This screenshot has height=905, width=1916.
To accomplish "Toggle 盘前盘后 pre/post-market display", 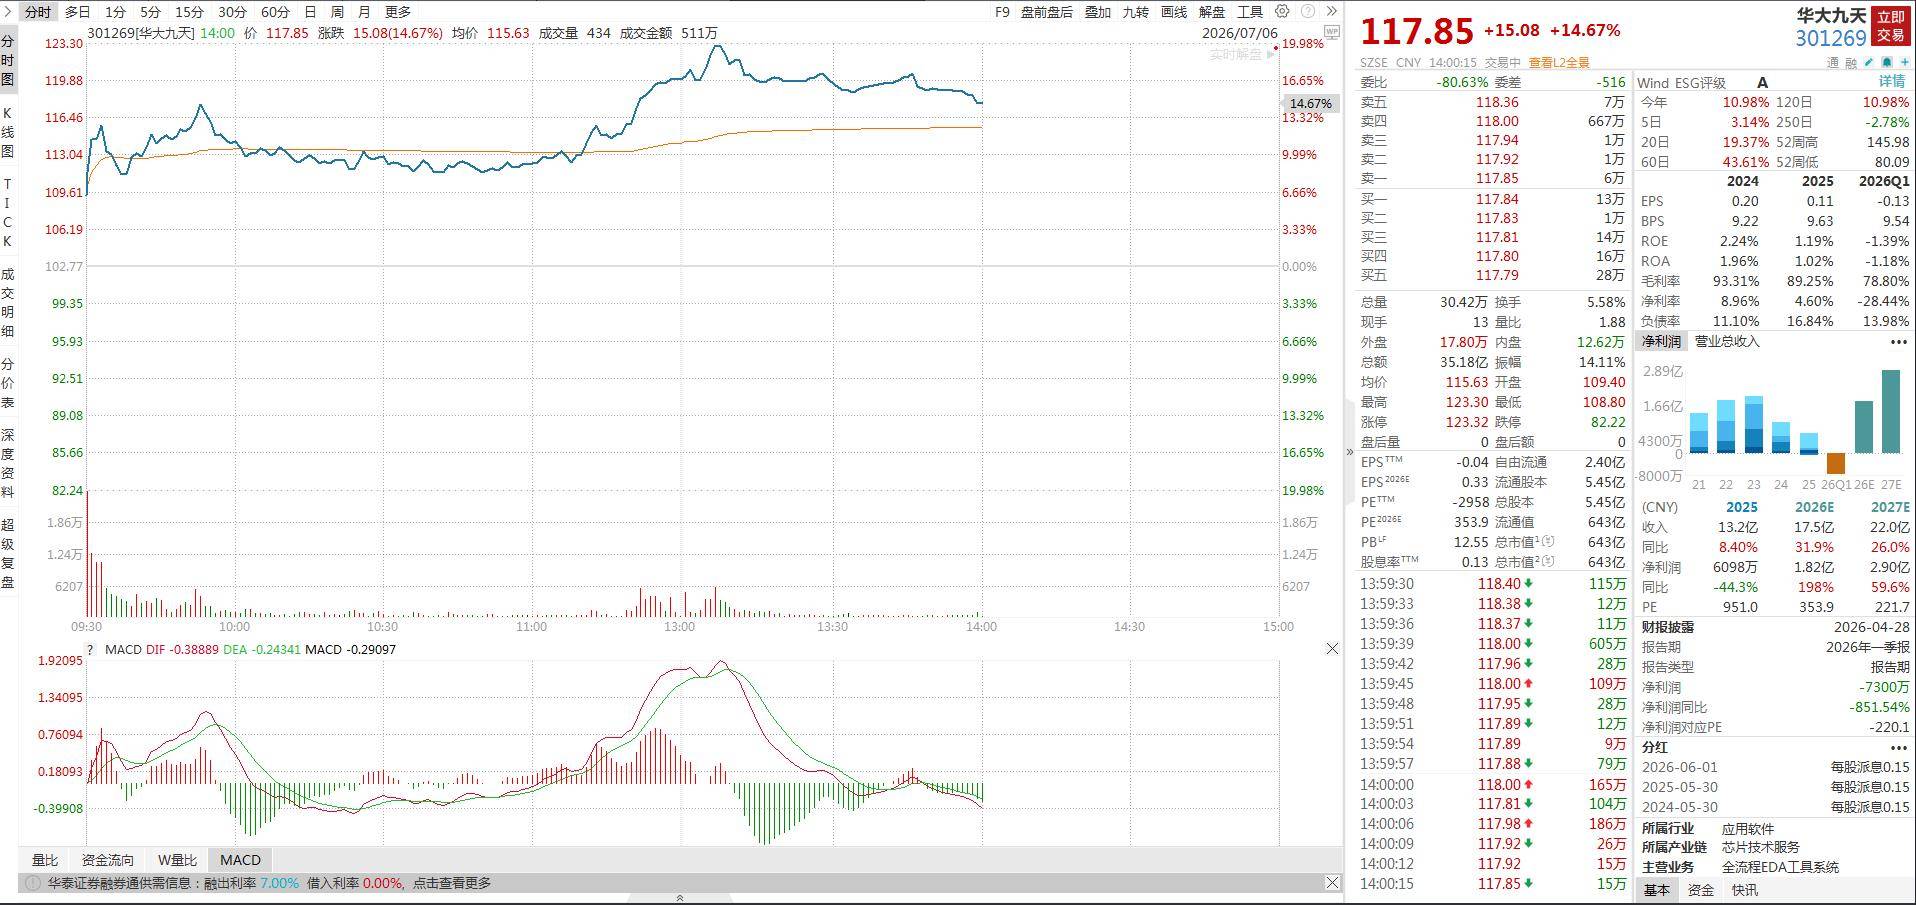I will coord(1047,12).
